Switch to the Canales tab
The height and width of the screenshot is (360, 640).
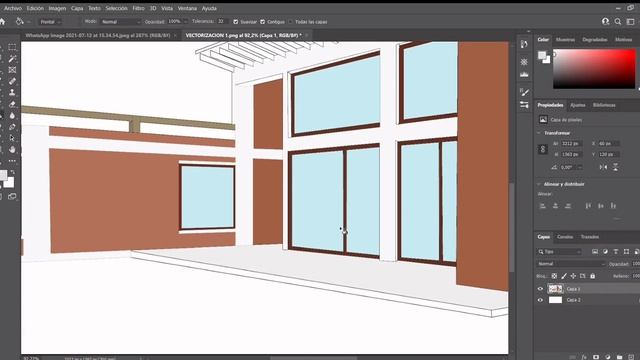[x=565, y=237]
